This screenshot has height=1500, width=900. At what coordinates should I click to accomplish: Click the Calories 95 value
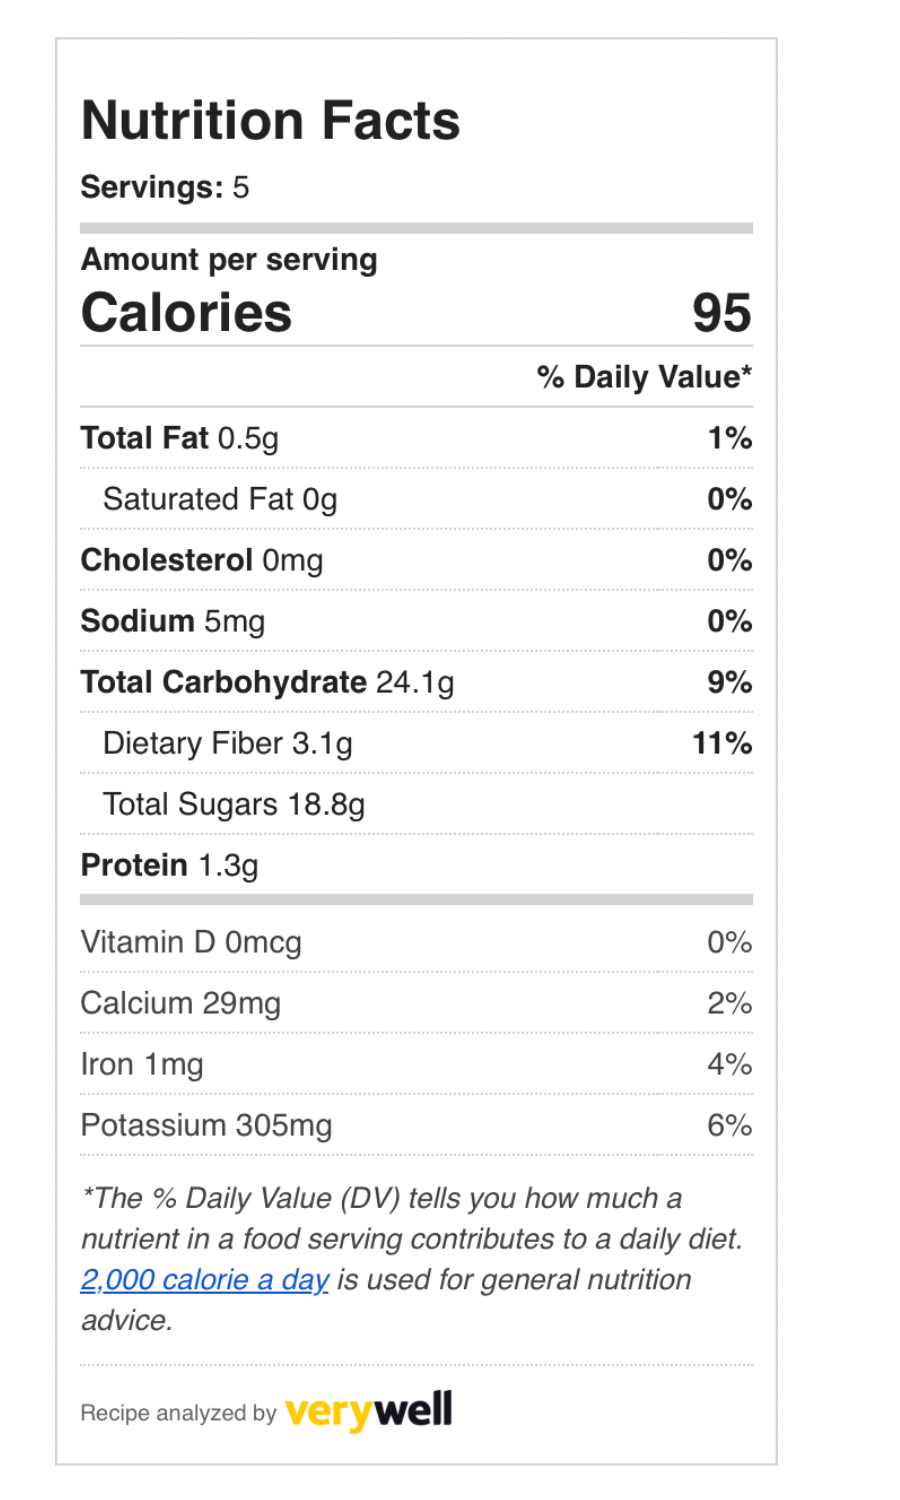click(x=722, y=313)
